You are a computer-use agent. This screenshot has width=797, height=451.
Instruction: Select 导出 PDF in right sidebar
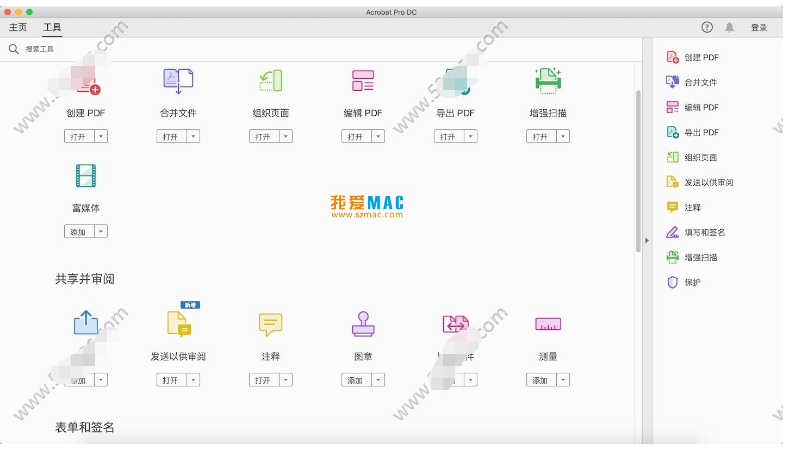tap(692, 132)
